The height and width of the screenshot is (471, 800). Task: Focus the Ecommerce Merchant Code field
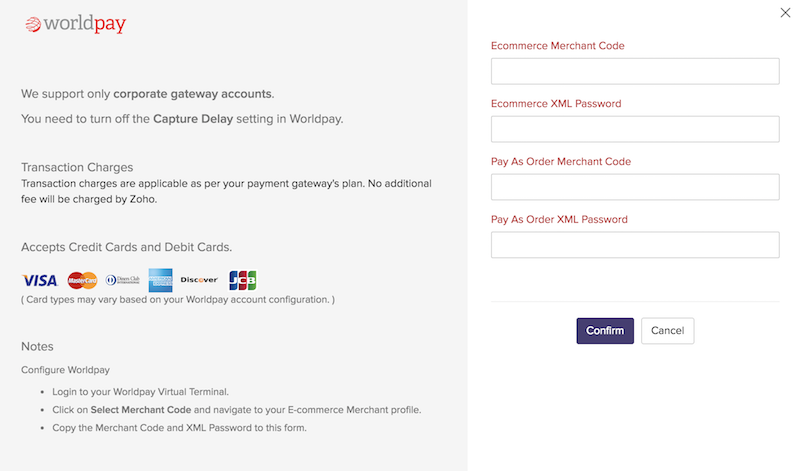pyautogui.click(x=635, y=71)
